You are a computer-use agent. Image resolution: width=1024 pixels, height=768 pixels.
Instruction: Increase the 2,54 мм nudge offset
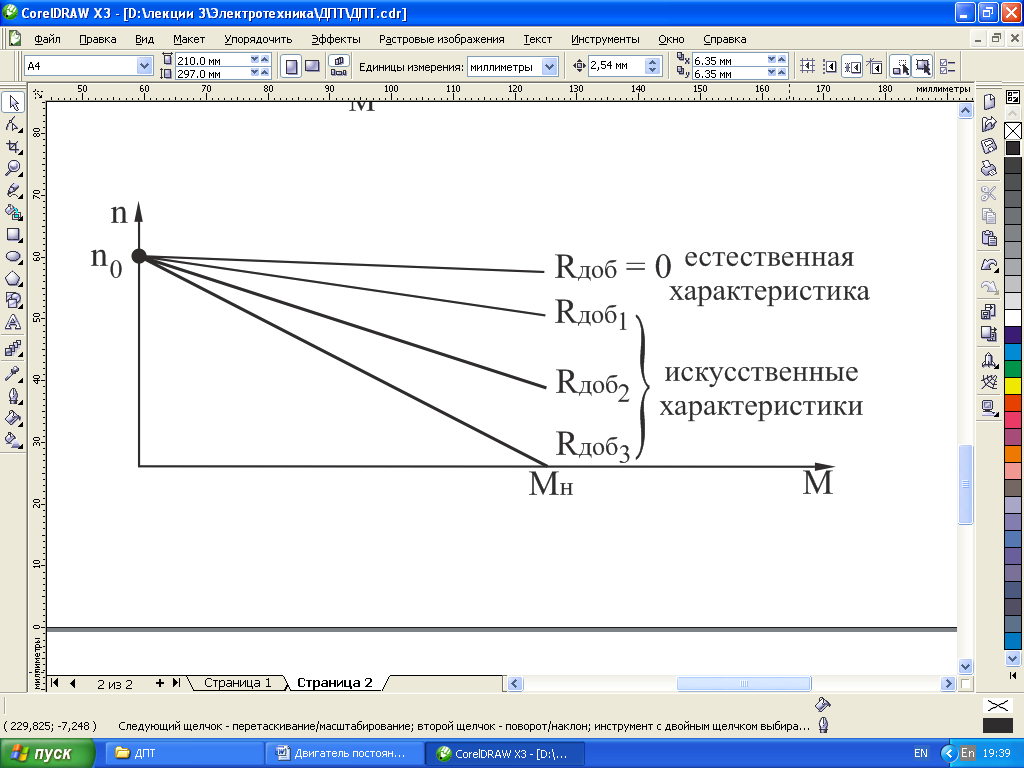click(x=652, y=61)
